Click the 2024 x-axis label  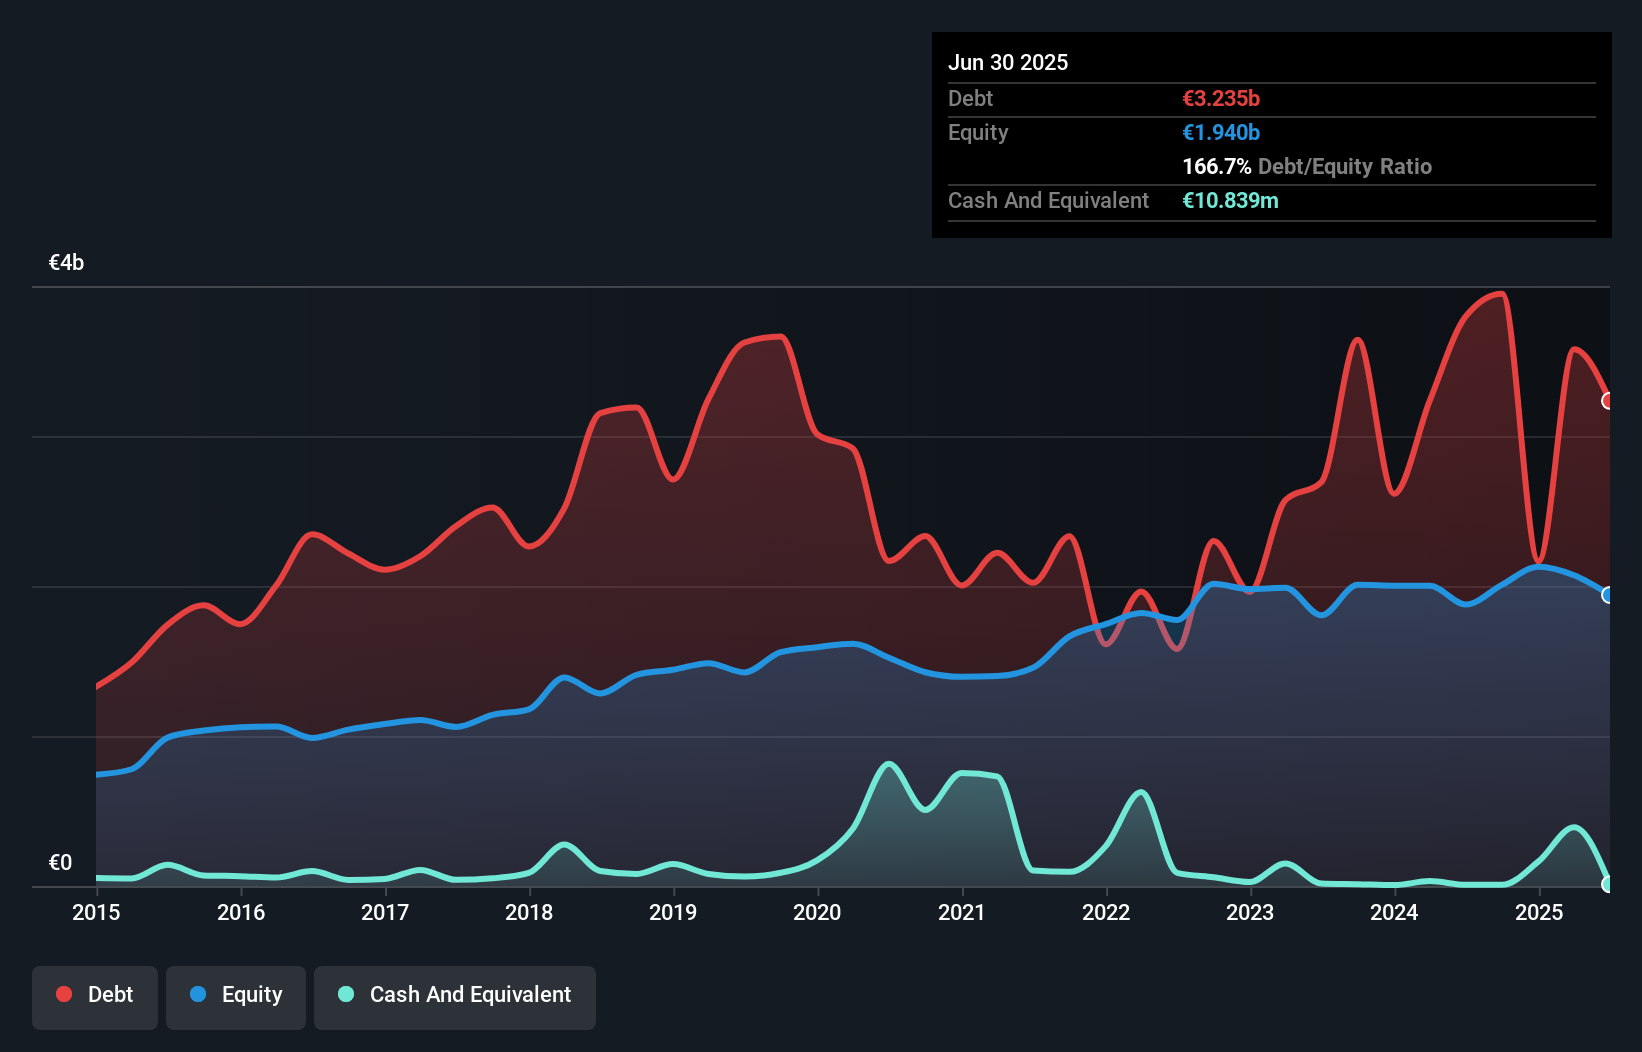pyautogui.click(x=1394, y=912)
